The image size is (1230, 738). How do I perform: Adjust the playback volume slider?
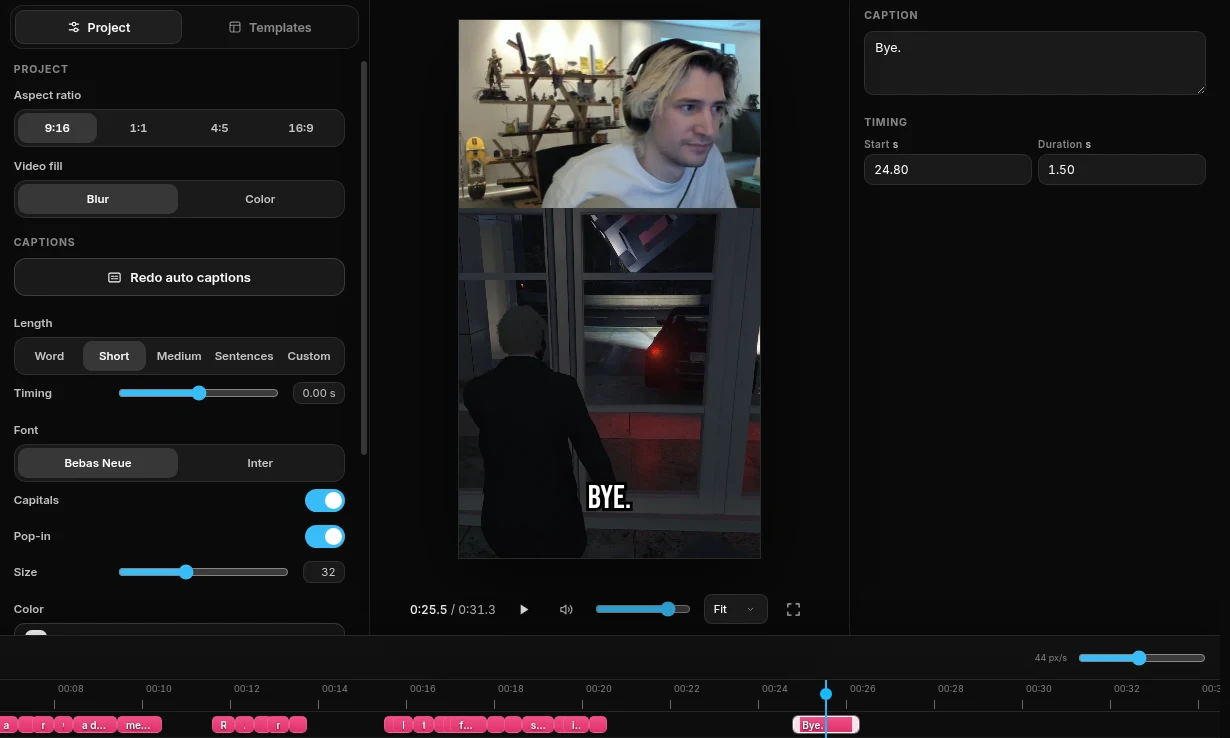642,609
